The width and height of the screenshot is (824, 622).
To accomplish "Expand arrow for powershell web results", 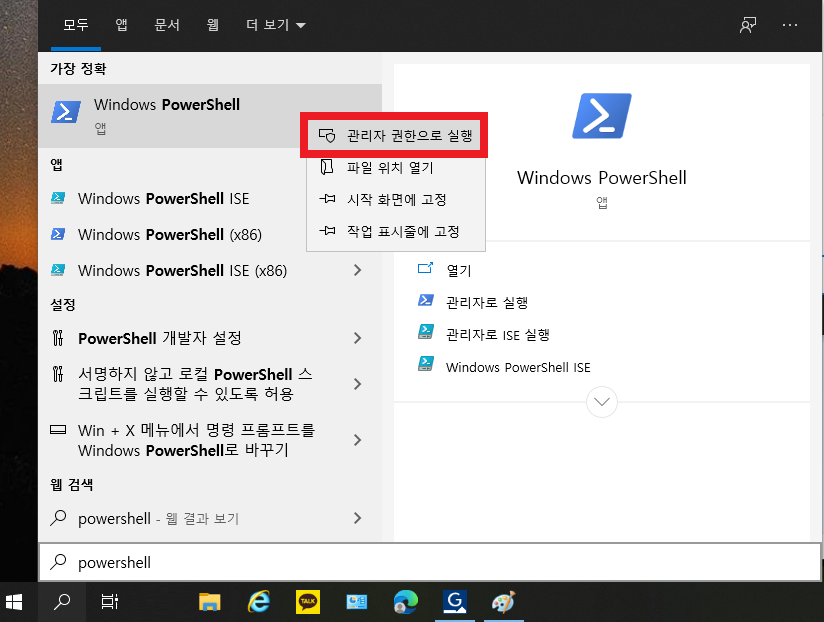I will click(358, 518).
